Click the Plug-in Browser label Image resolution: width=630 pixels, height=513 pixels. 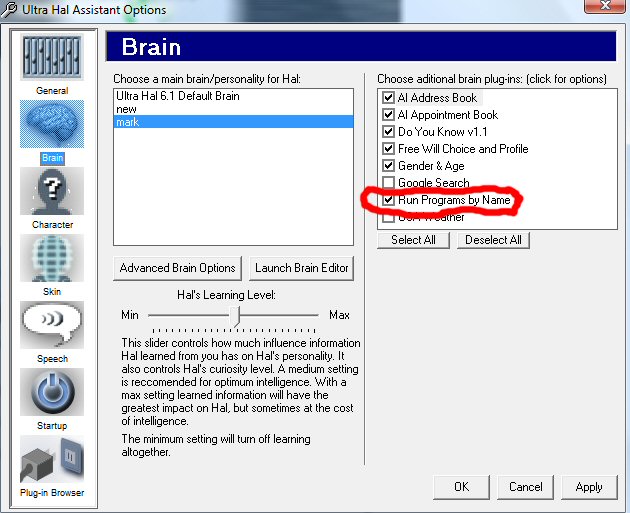pos(52,493)
